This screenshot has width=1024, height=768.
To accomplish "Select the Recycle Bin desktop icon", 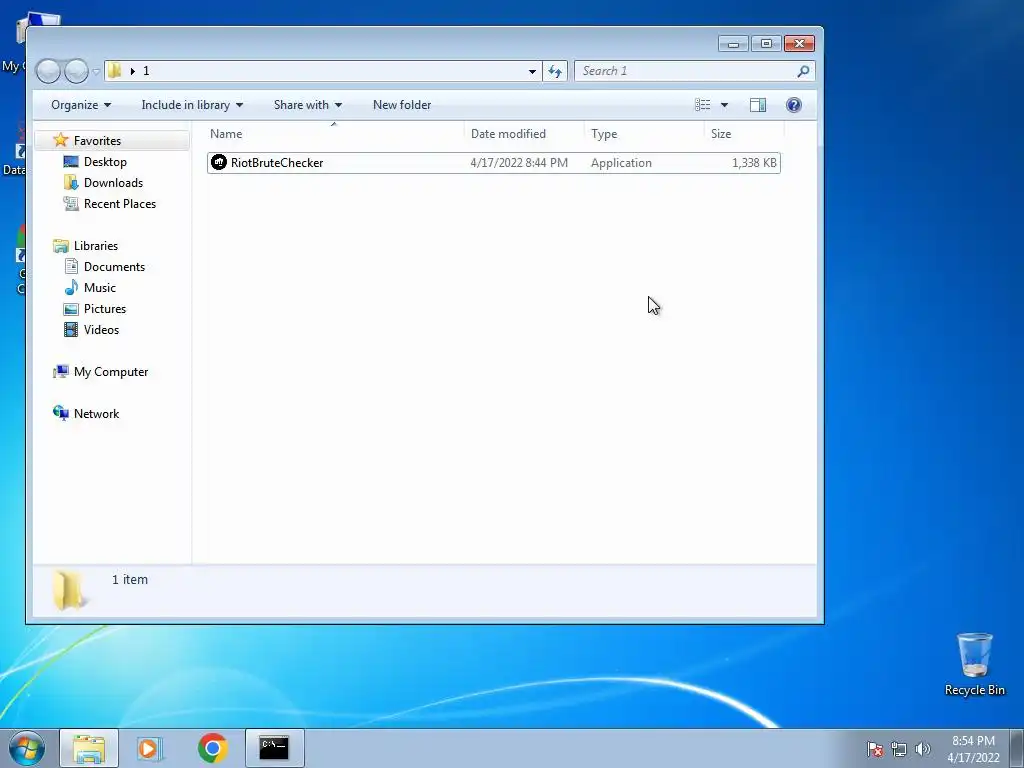I will tap(974, 665).
